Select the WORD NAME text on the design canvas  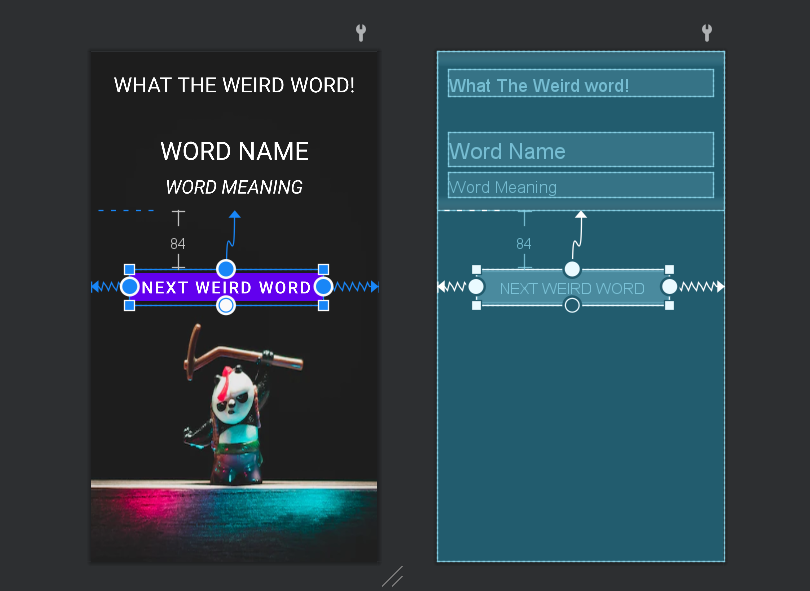[x=234, y=151]
